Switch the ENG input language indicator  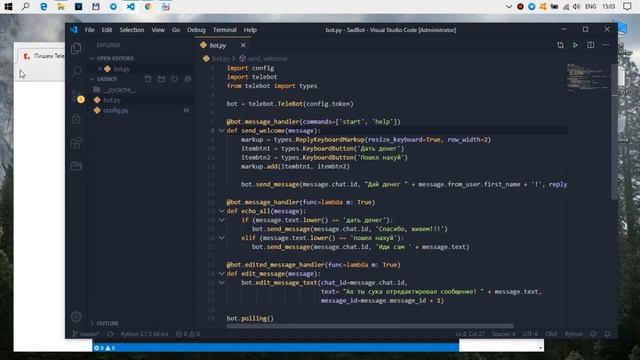click(591, 7)
